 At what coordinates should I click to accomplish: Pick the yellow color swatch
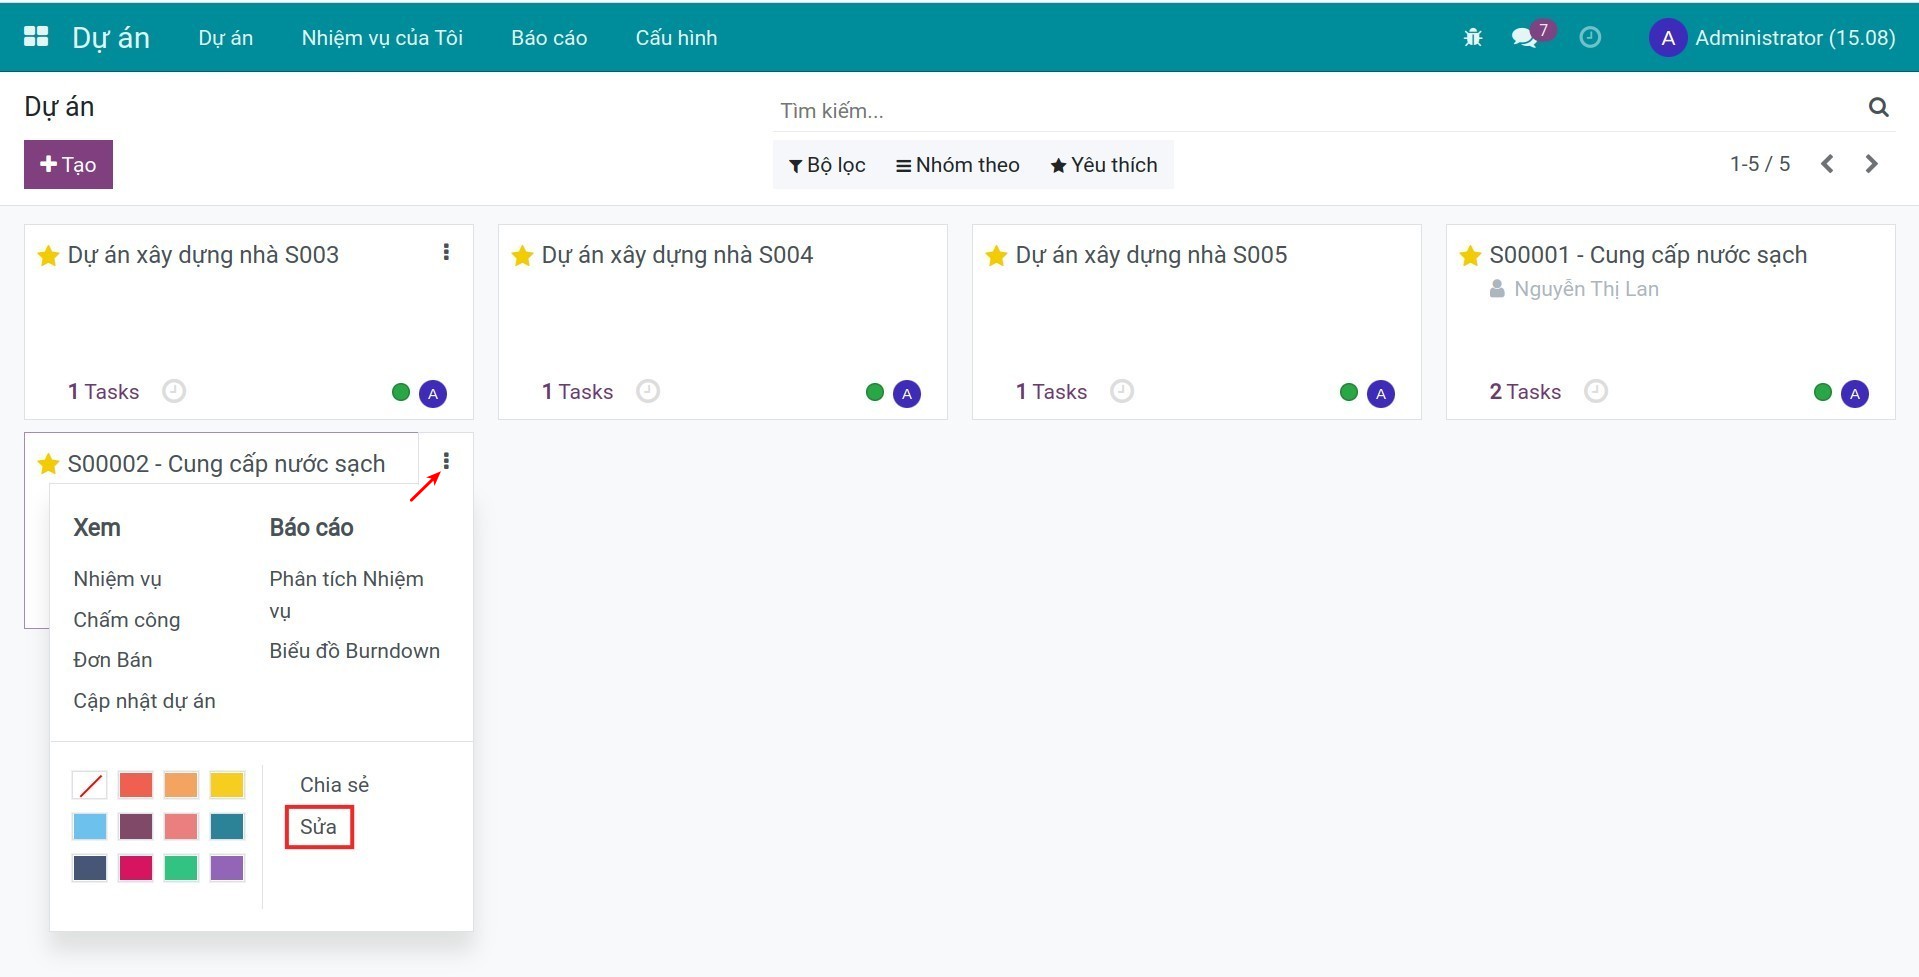(227, 785)
